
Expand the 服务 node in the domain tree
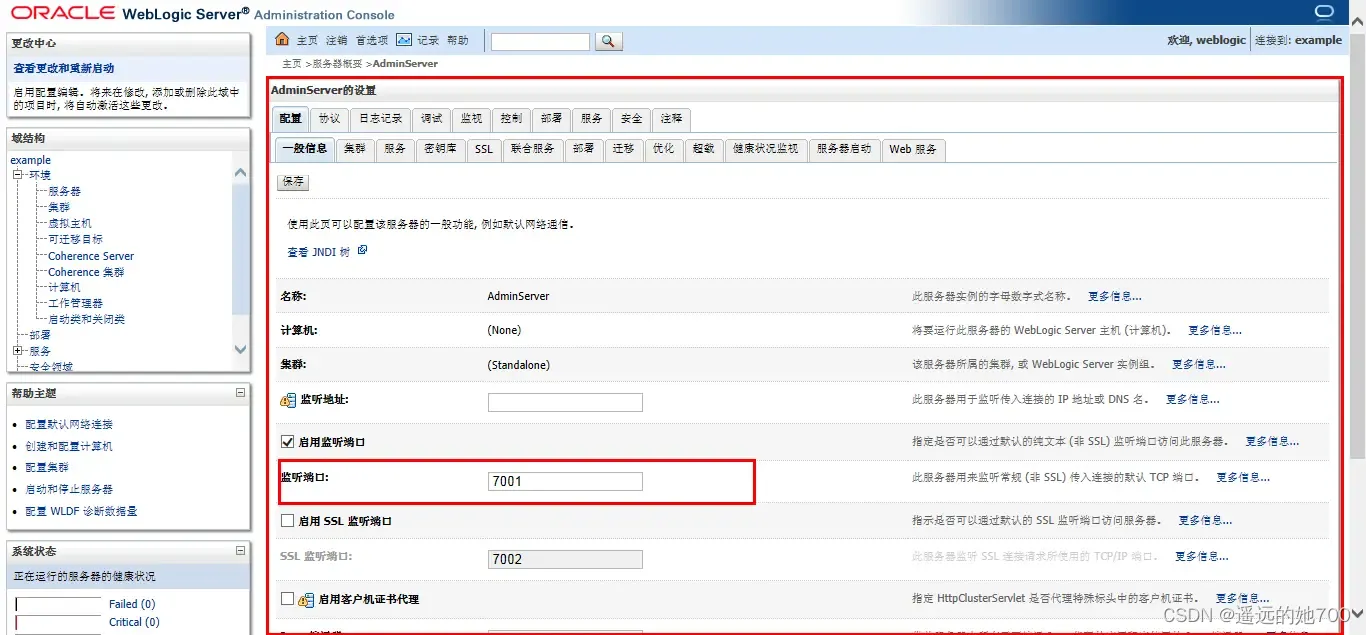tap(17, 351)
